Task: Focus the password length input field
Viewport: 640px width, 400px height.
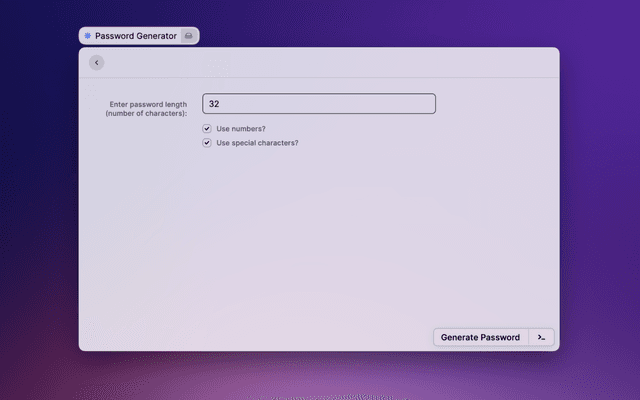Action: (x=318, y=104)
